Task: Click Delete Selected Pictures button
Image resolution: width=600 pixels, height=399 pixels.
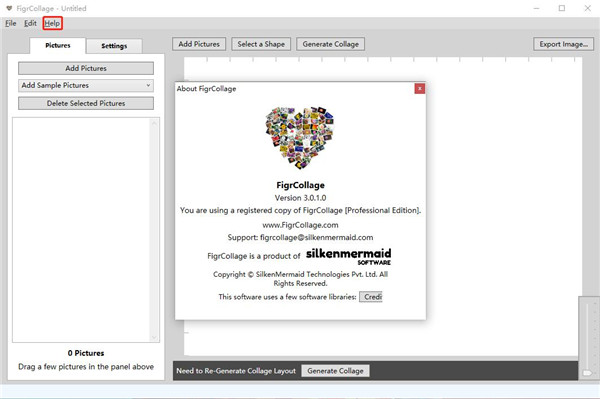Action: point(86,103)
